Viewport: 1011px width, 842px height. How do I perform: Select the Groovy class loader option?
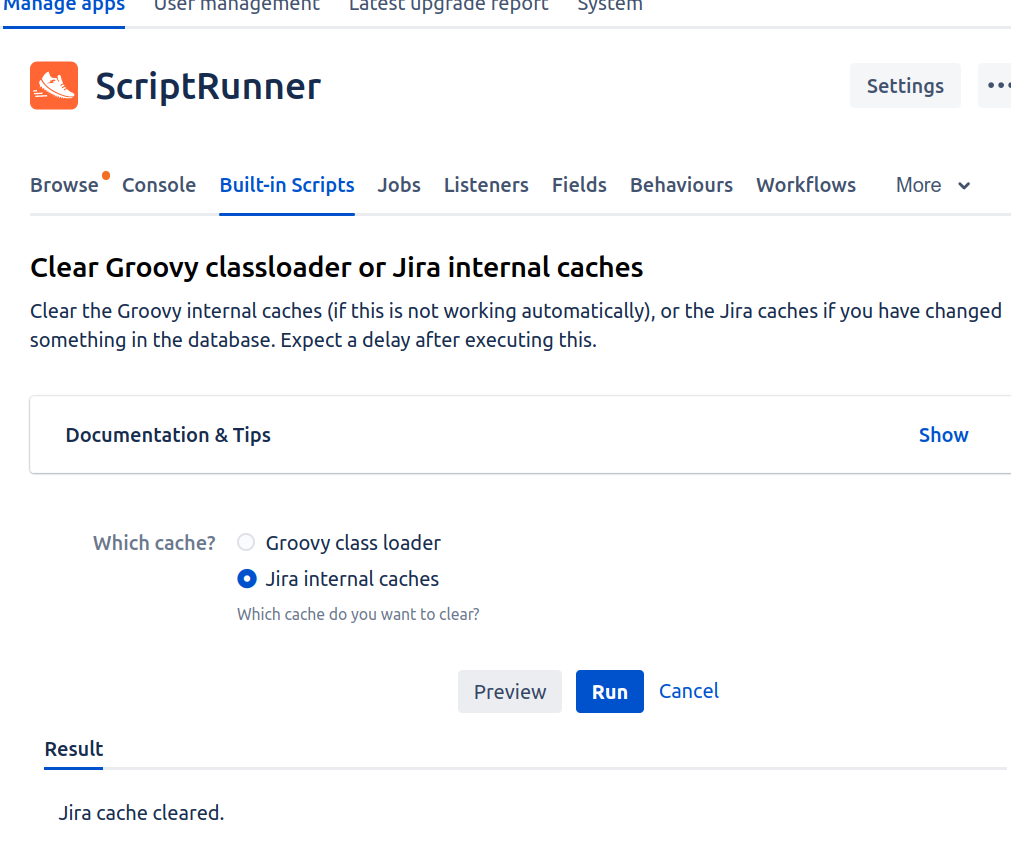coord(247,543)
